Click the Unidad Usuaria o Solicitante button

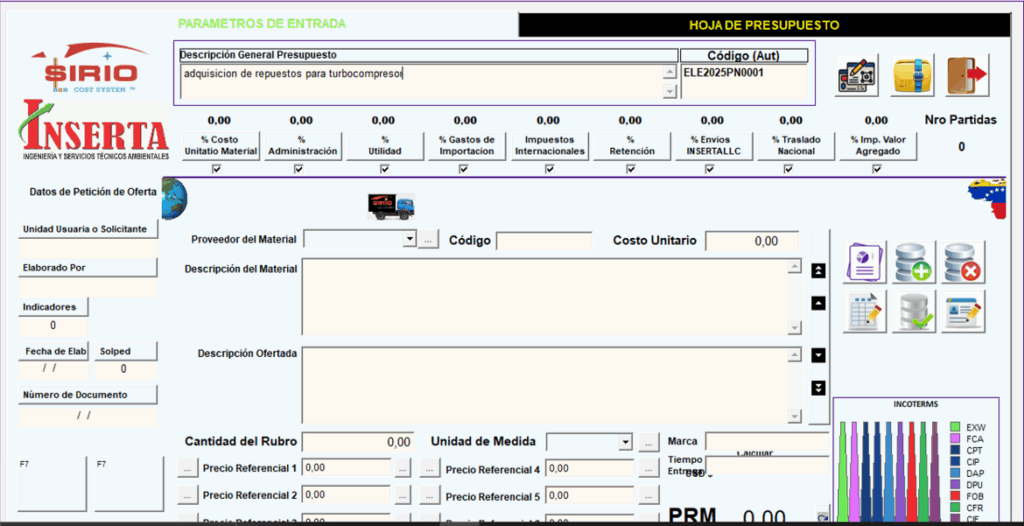(85, 229)
